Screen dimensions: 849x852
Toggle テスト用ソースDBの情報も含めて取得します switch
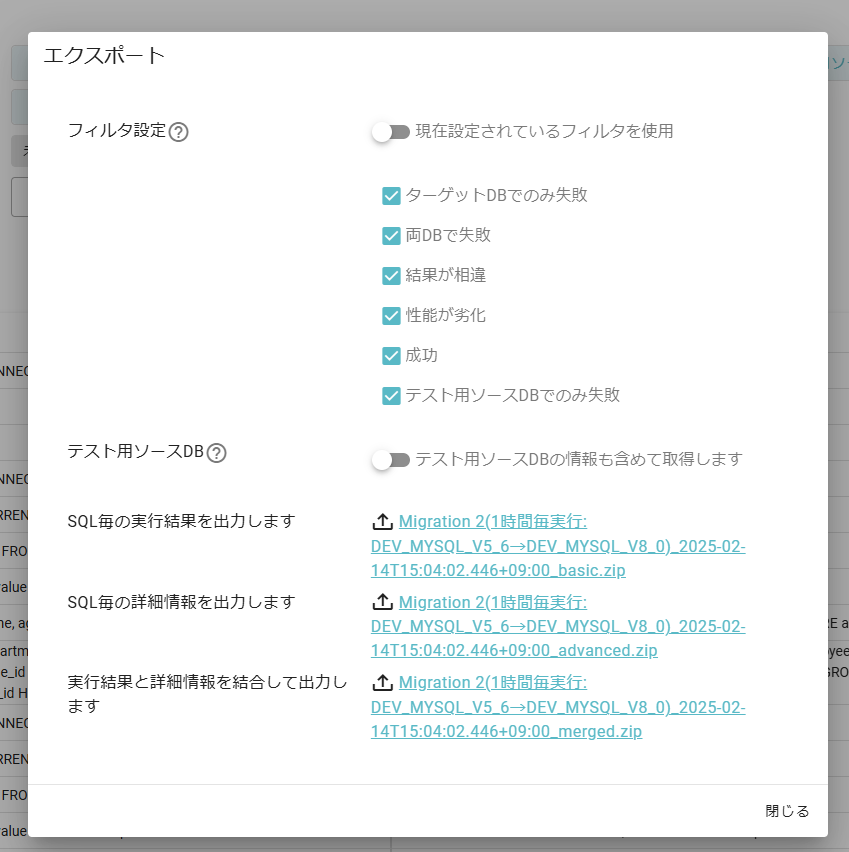tap(391, 460)
